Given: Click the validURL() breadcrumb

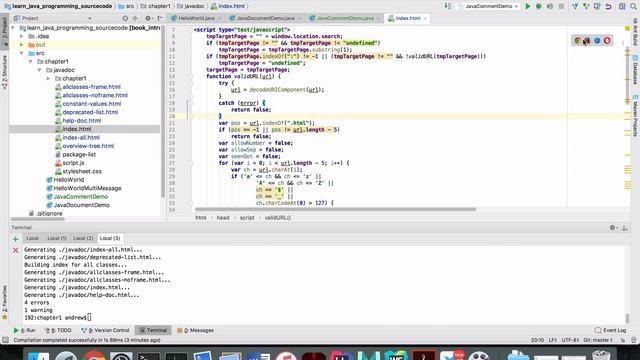Looking at the screenshot, I should click(x=278, y=218).
